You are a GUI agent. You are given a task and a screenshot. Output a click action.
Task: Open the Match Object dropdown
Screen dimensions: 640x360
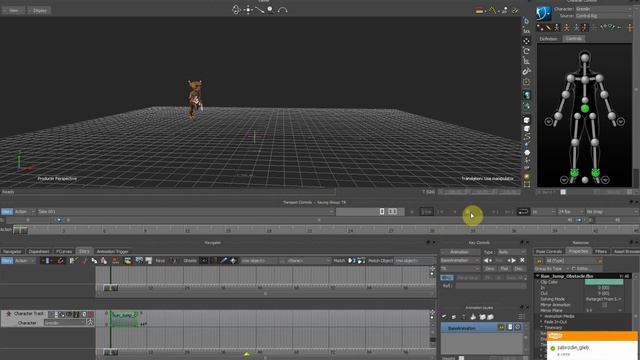click(415, 260)
